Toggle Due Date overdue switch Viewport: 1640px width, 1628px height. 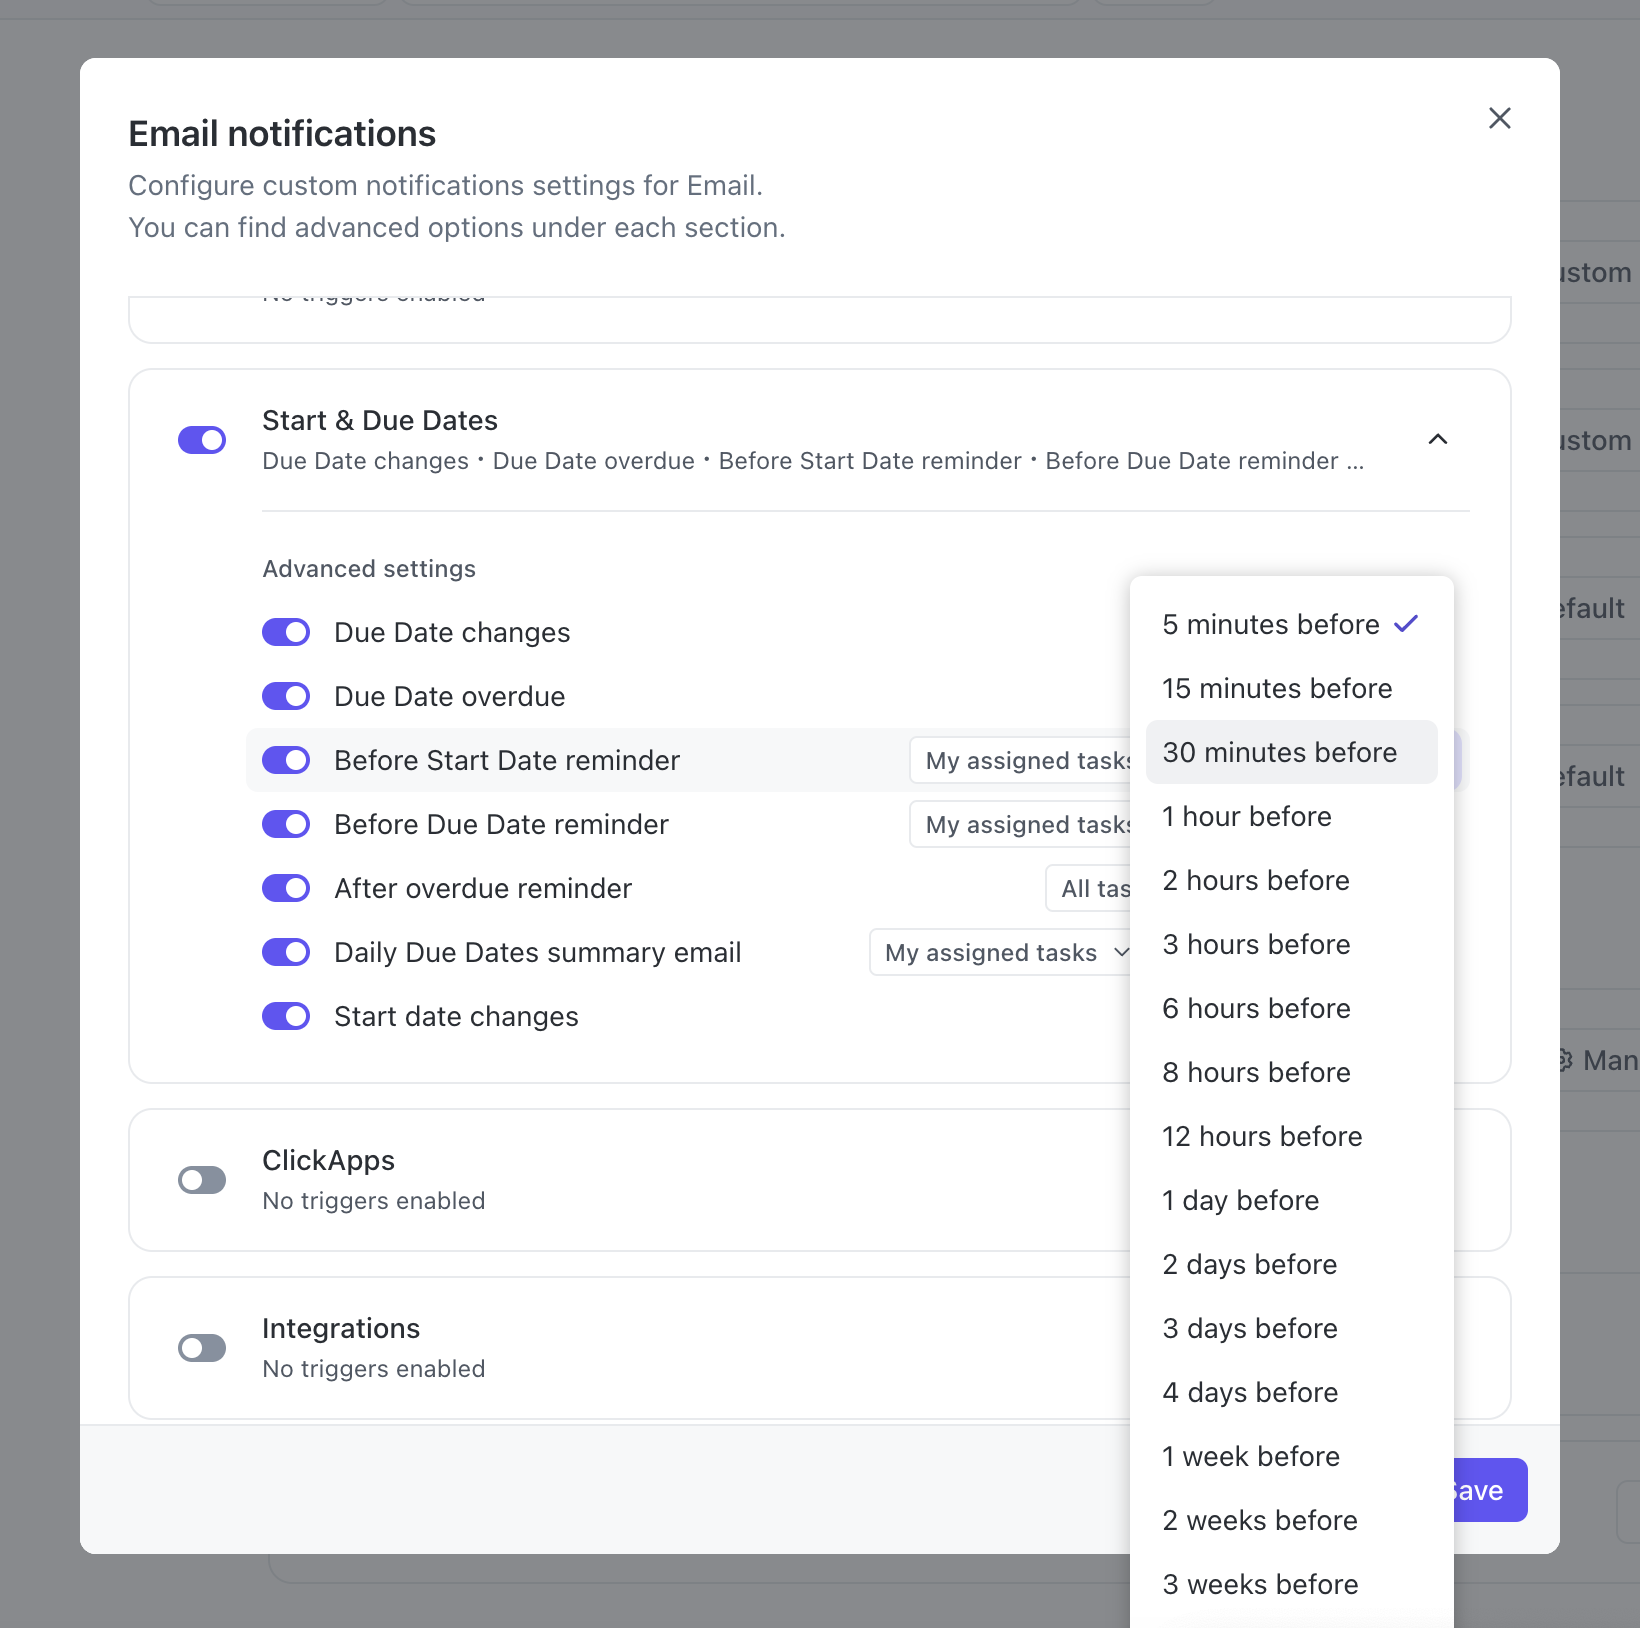pos(286,696)
